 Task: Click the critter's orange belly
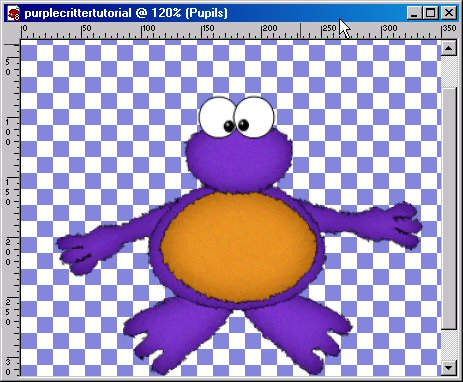[239, 248]
